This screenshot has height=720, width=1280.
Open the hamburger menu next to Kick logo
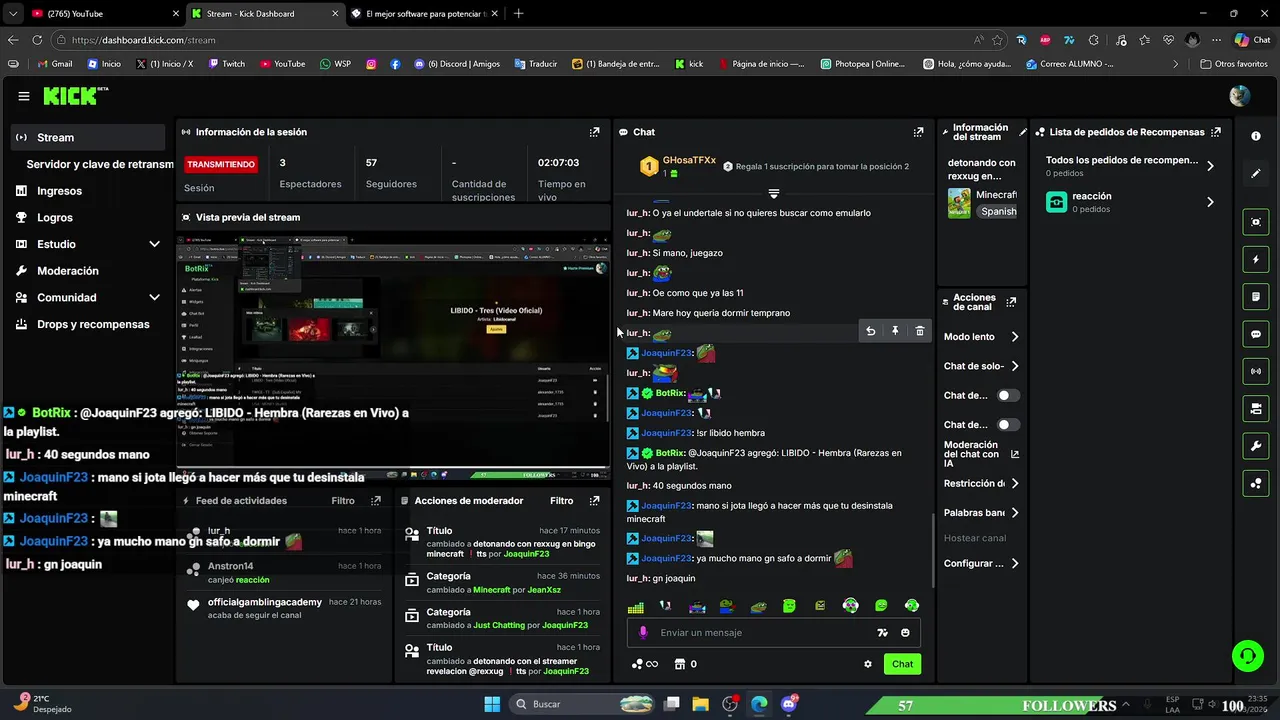23,96
